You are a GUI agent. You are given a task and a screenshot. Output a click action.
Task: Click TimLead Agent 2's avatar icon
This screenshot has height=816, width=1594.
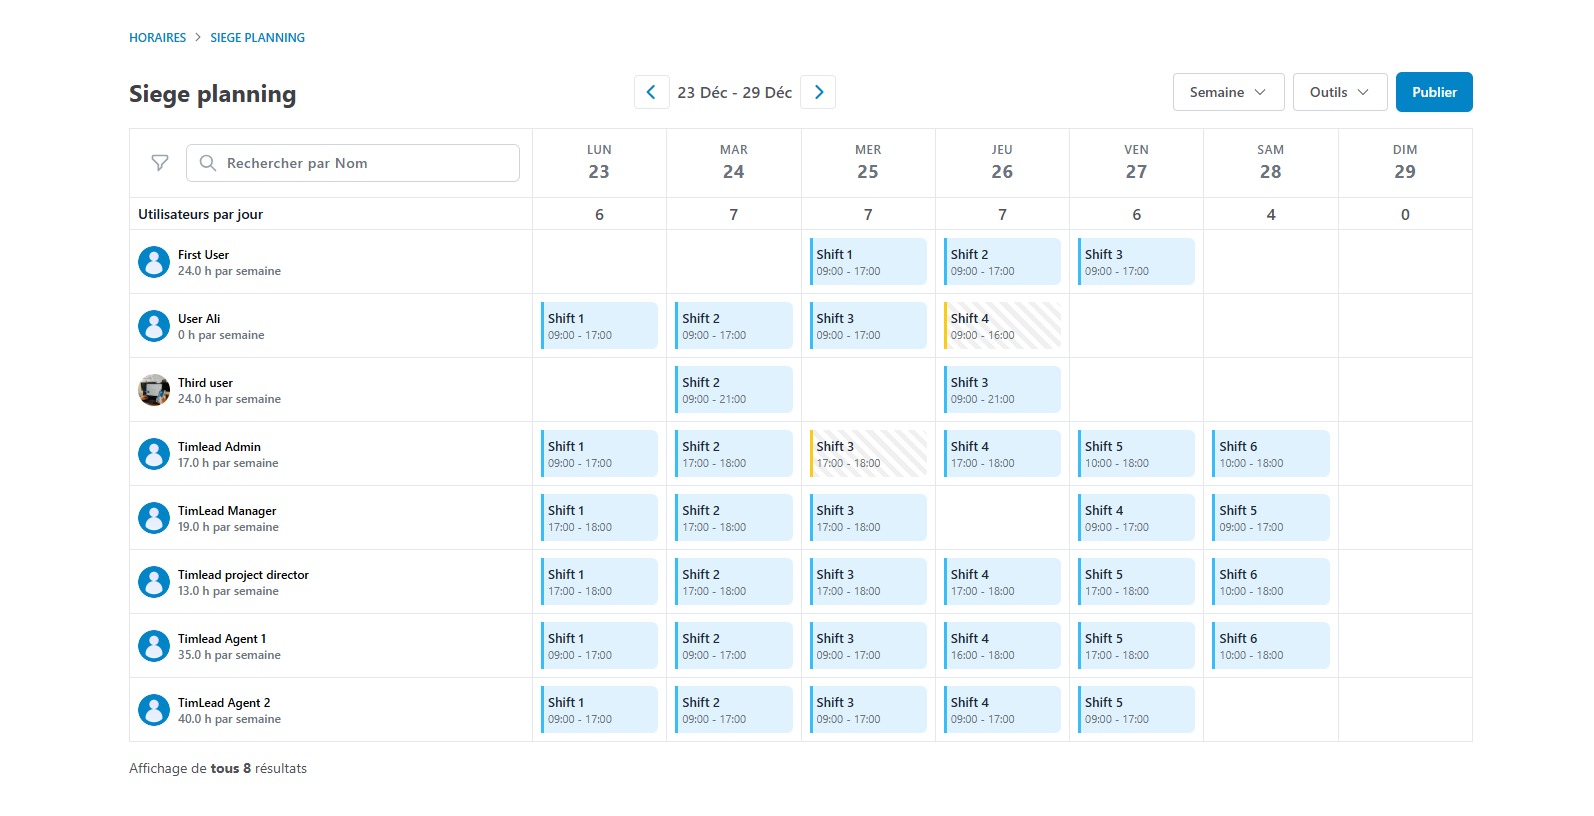coord(154,710)
